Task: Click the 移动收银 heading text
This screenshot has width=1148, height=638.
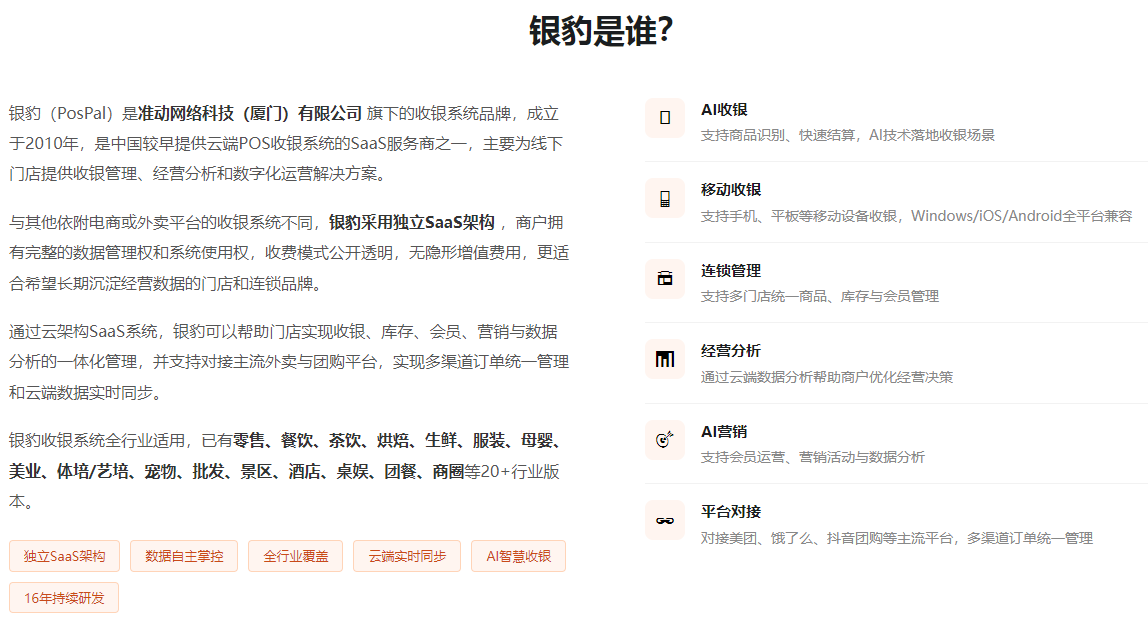Action: coord(731,190)
